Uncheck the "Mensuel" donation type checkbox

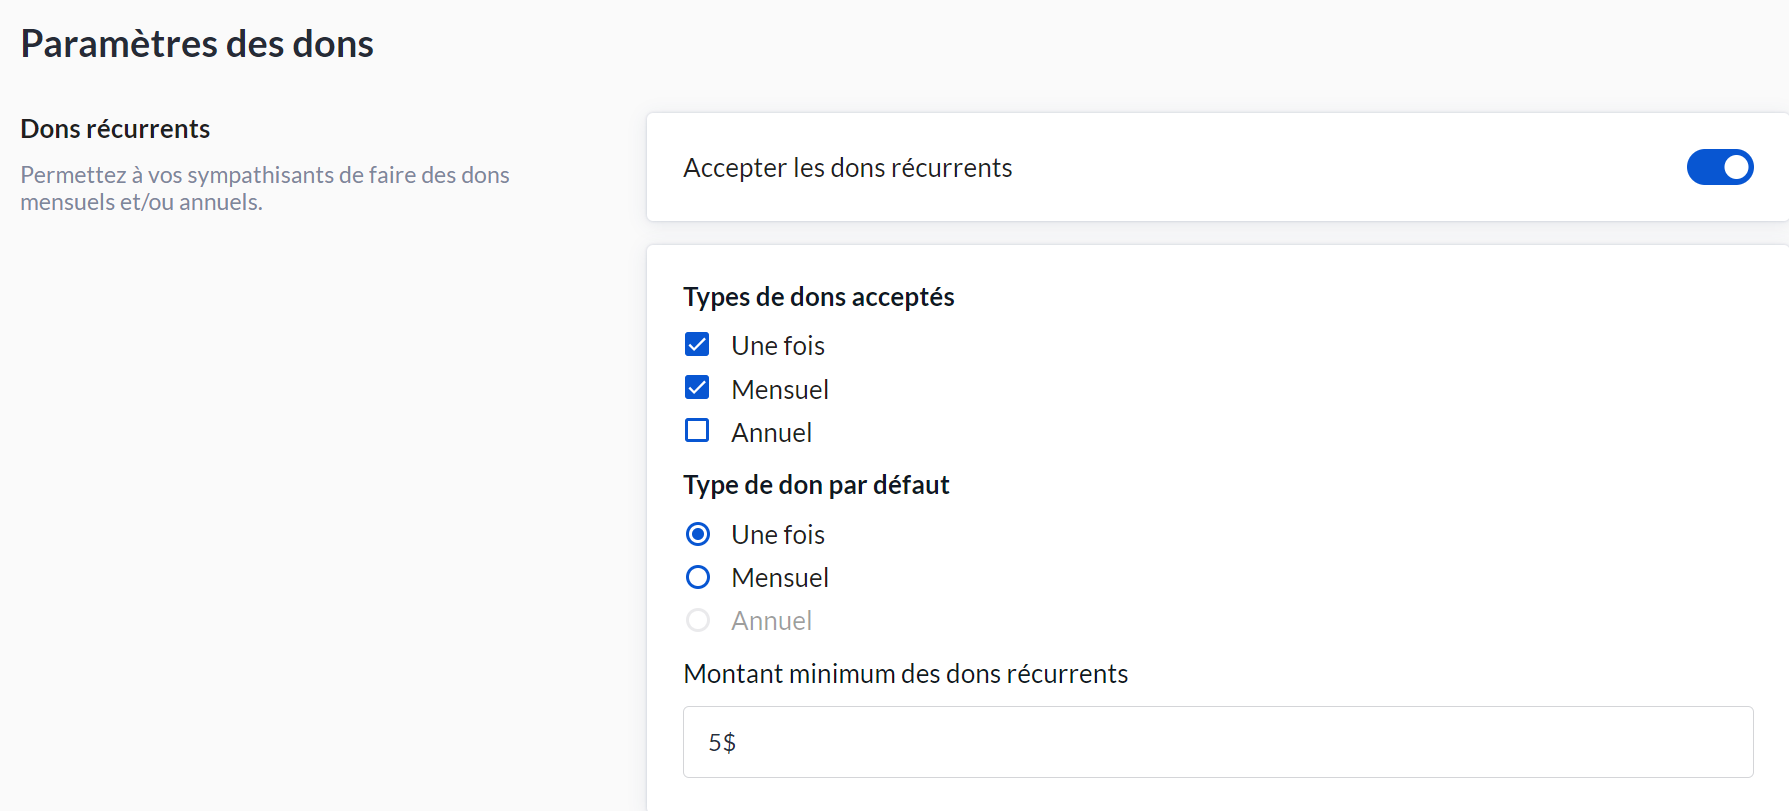[697, 388]
